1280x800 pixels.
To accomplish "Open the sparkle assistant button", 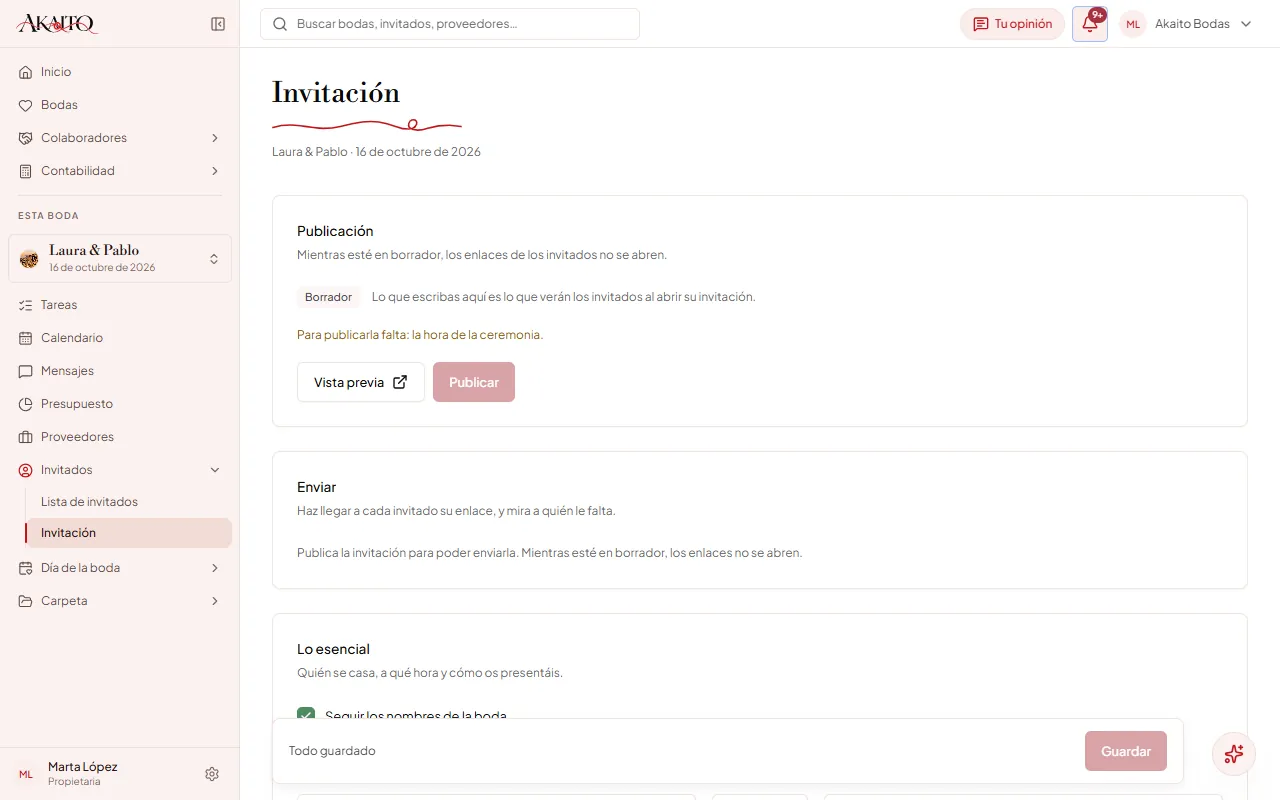I will [x=1234, y=754].
